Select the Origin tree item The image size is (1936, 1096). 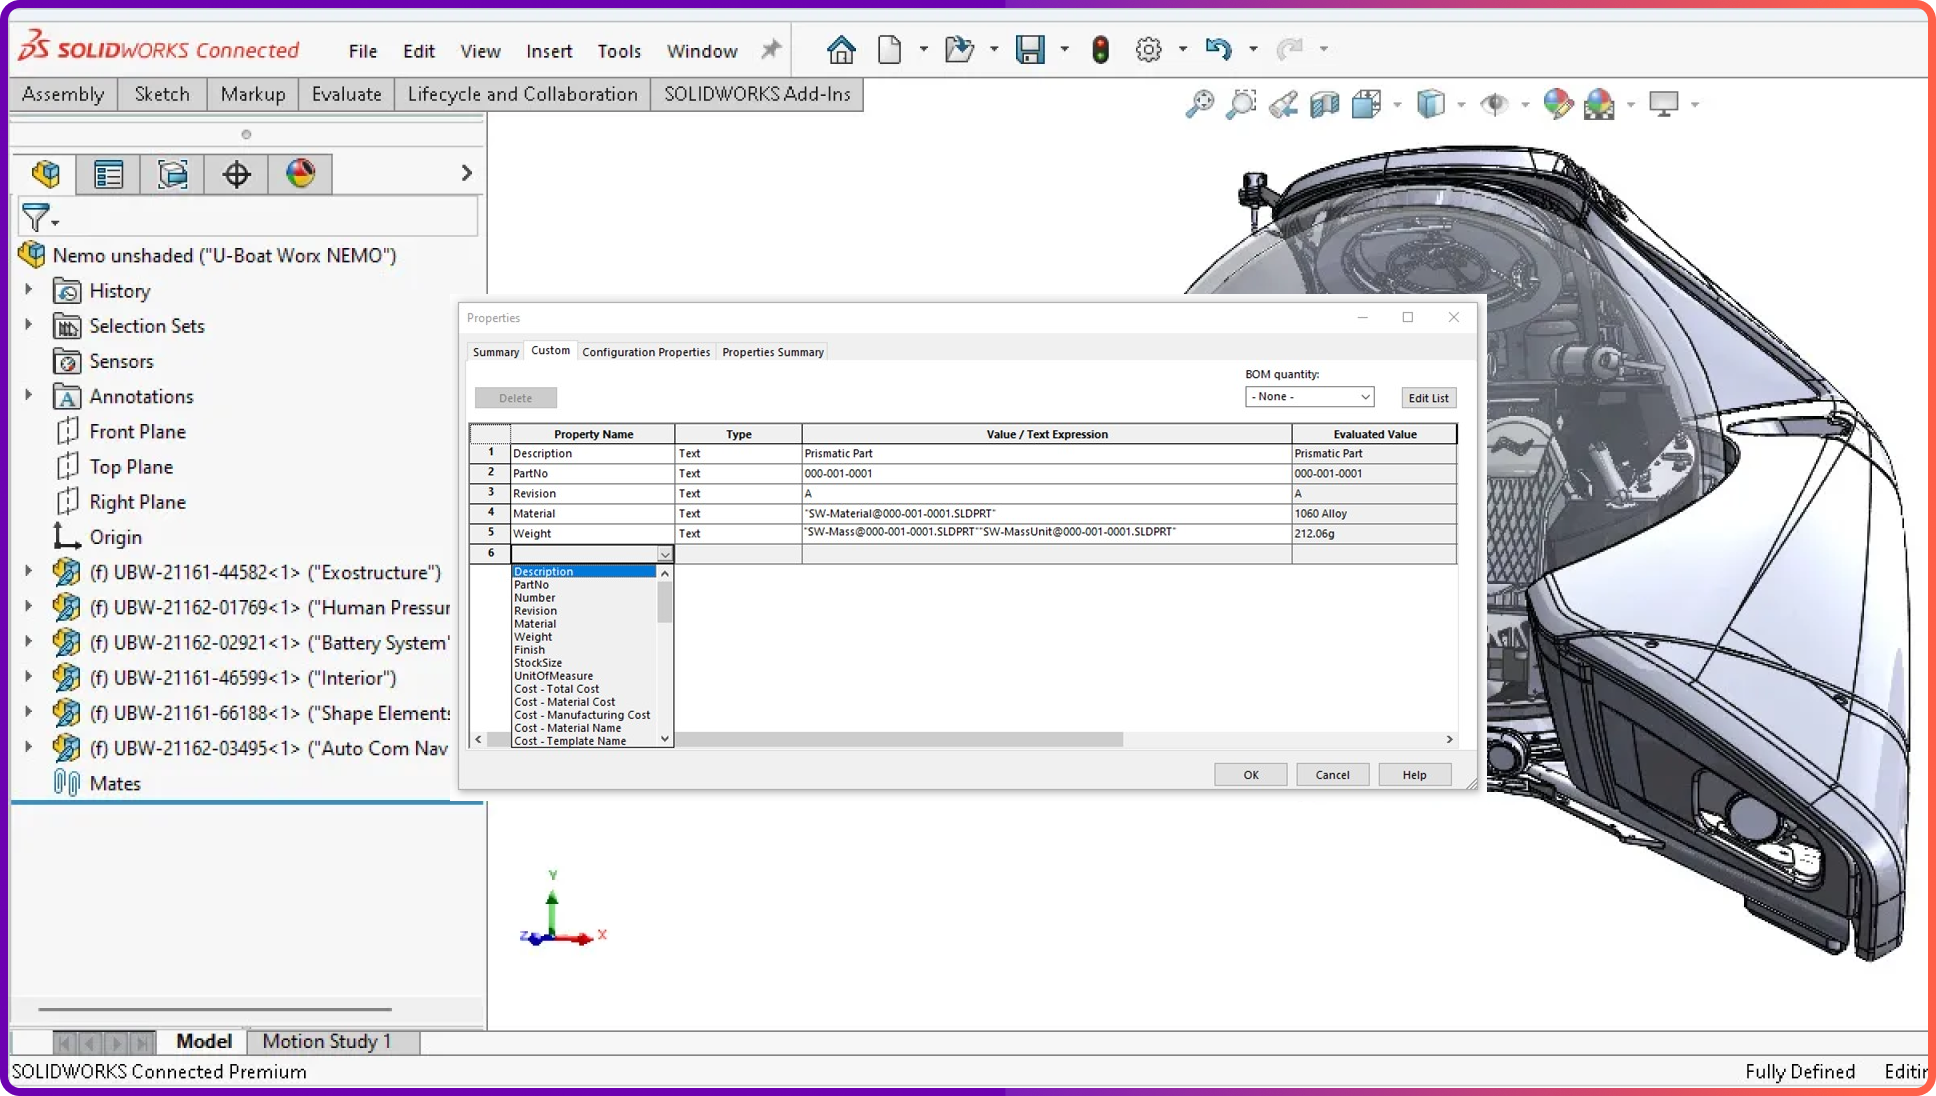coord(116,537)
